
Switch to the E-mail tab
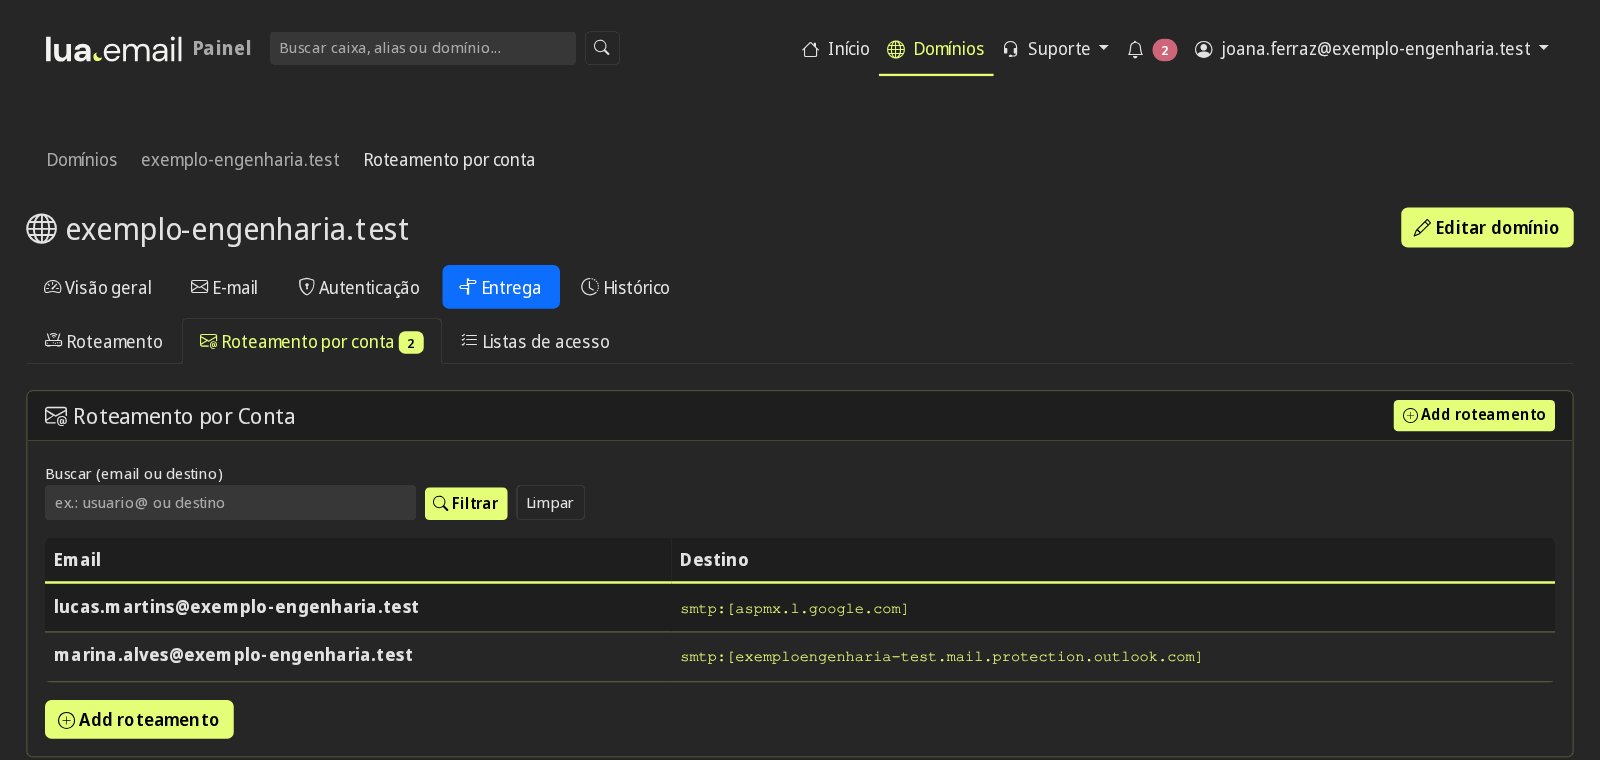(x=224, y=288)
